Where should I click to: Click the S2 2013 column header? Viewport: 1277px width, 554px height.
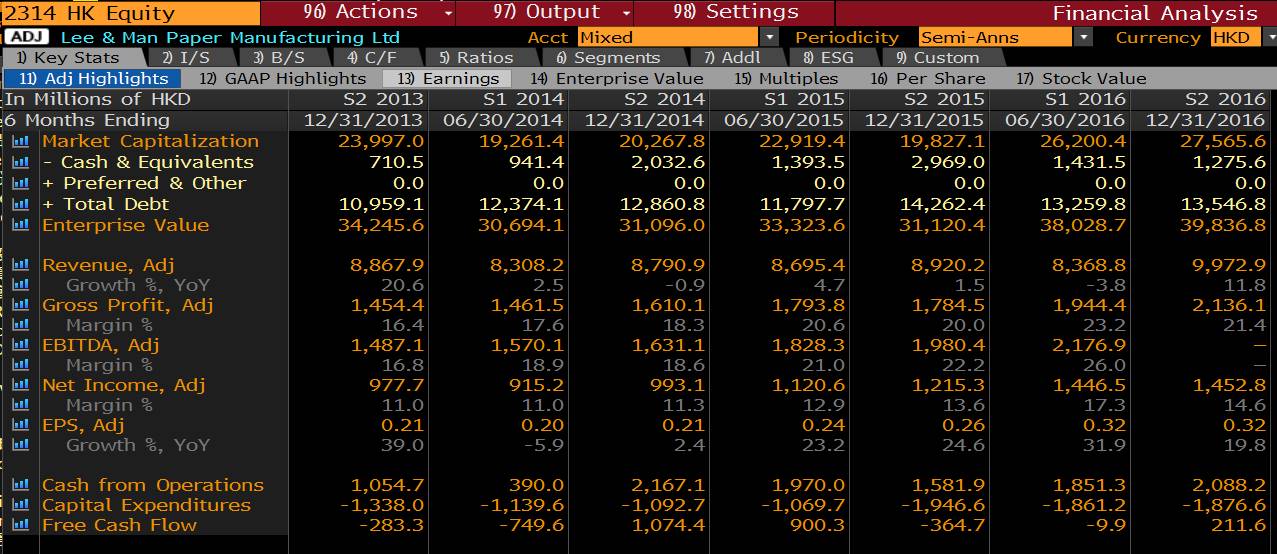(x=384, y=99)
